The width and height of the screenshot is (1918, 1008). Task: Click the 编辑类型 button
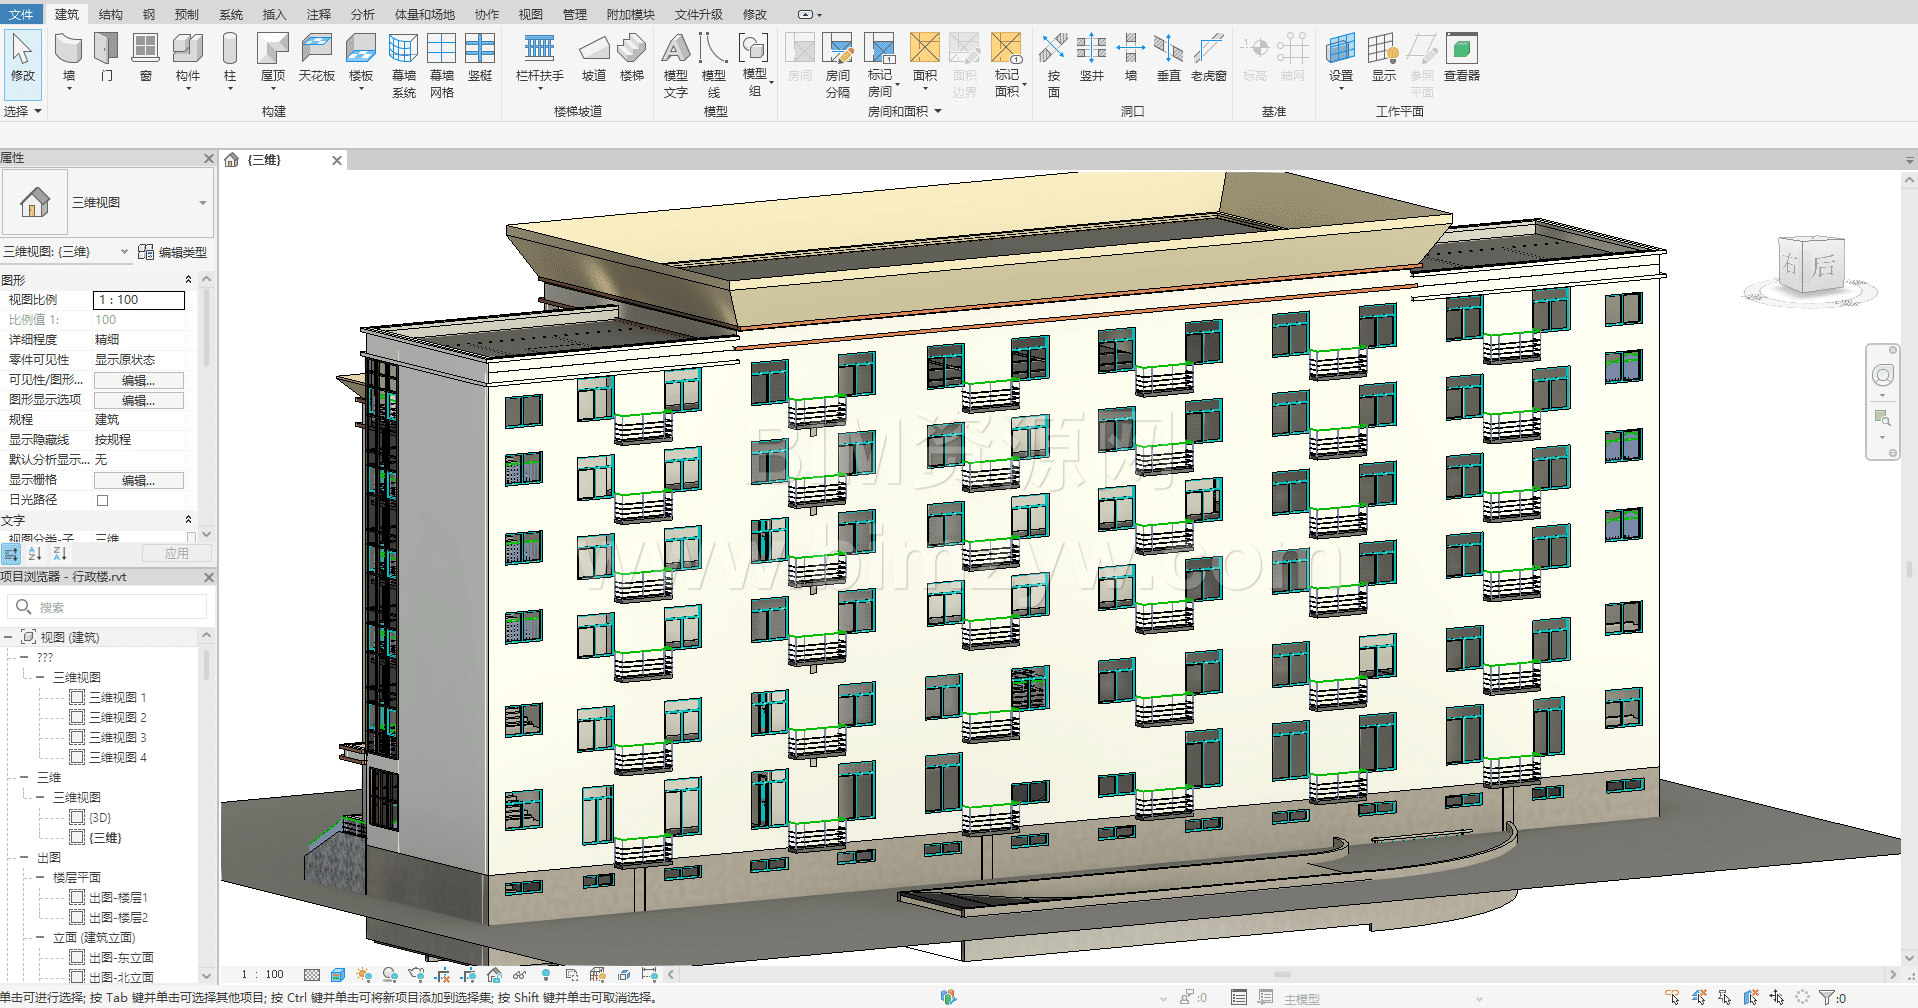click(x=173, y=252)
